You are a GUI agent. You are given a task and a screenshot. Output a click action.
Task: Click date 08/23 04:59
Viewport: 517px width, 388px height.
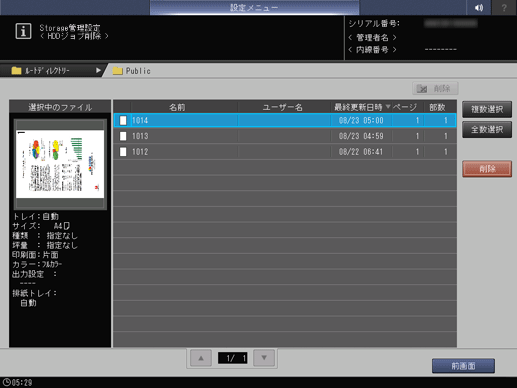coord(361,136)
